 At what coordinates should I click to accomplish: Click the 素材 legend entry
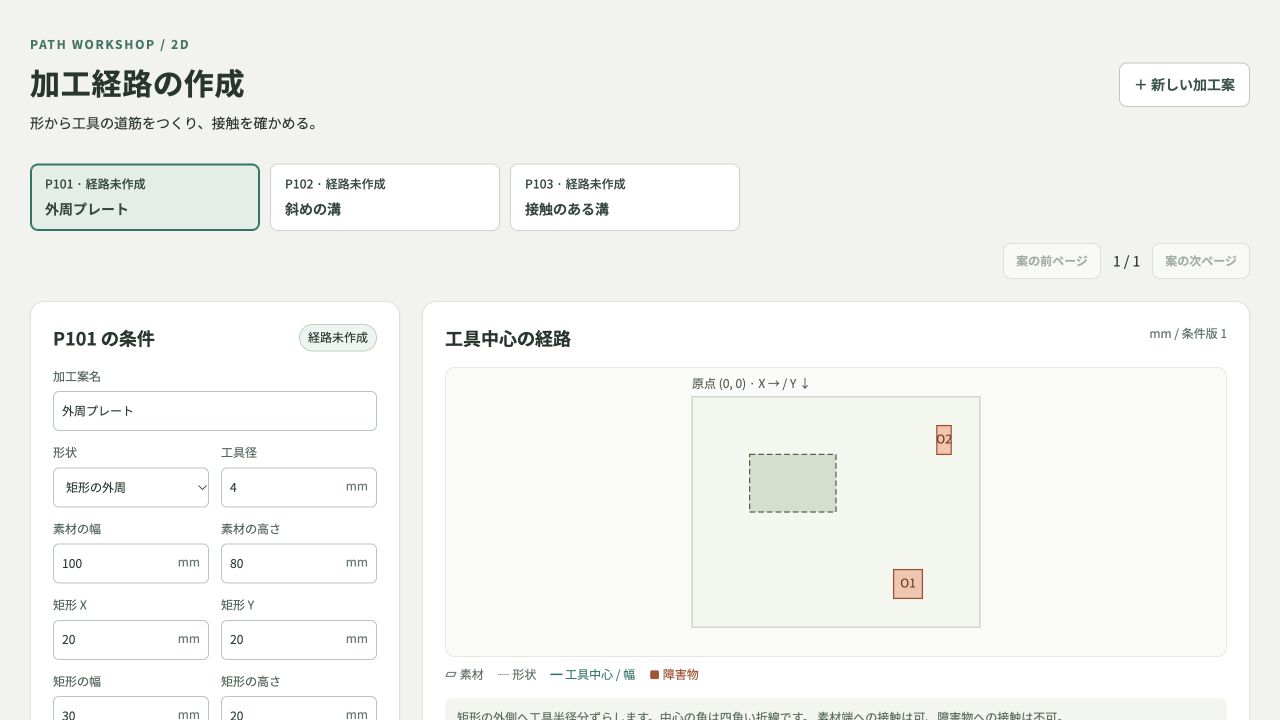(x=465, y=675)
